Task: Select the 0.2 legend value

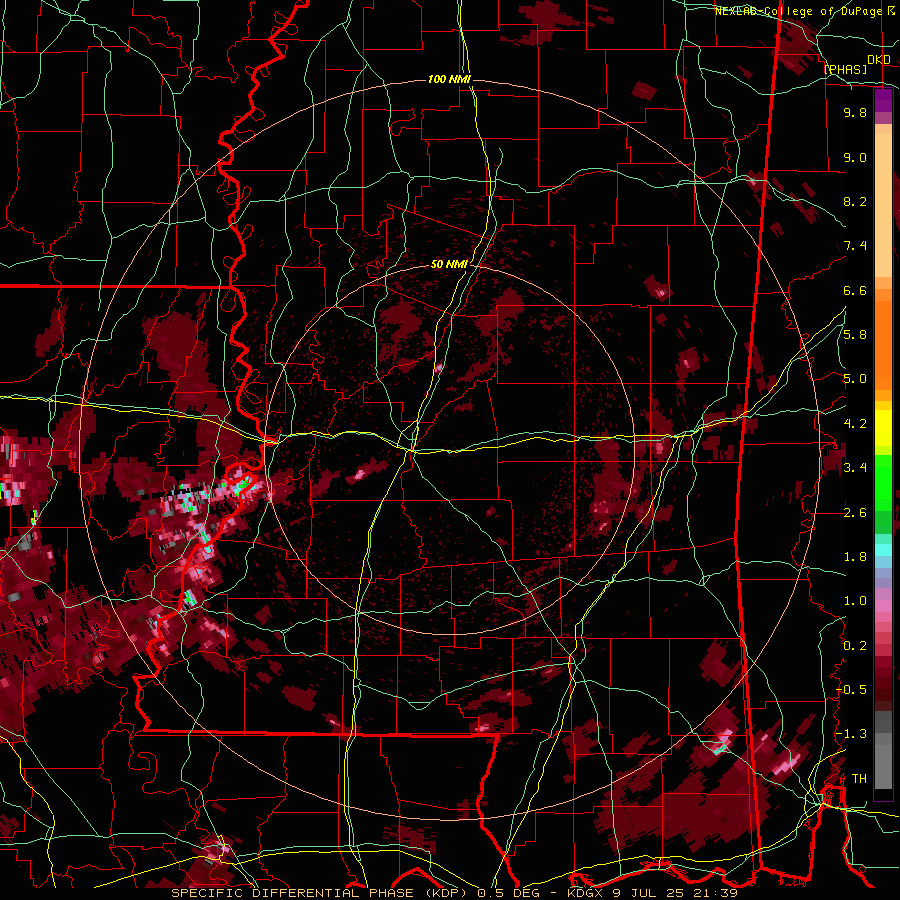Action: click(x=855, y=646)
